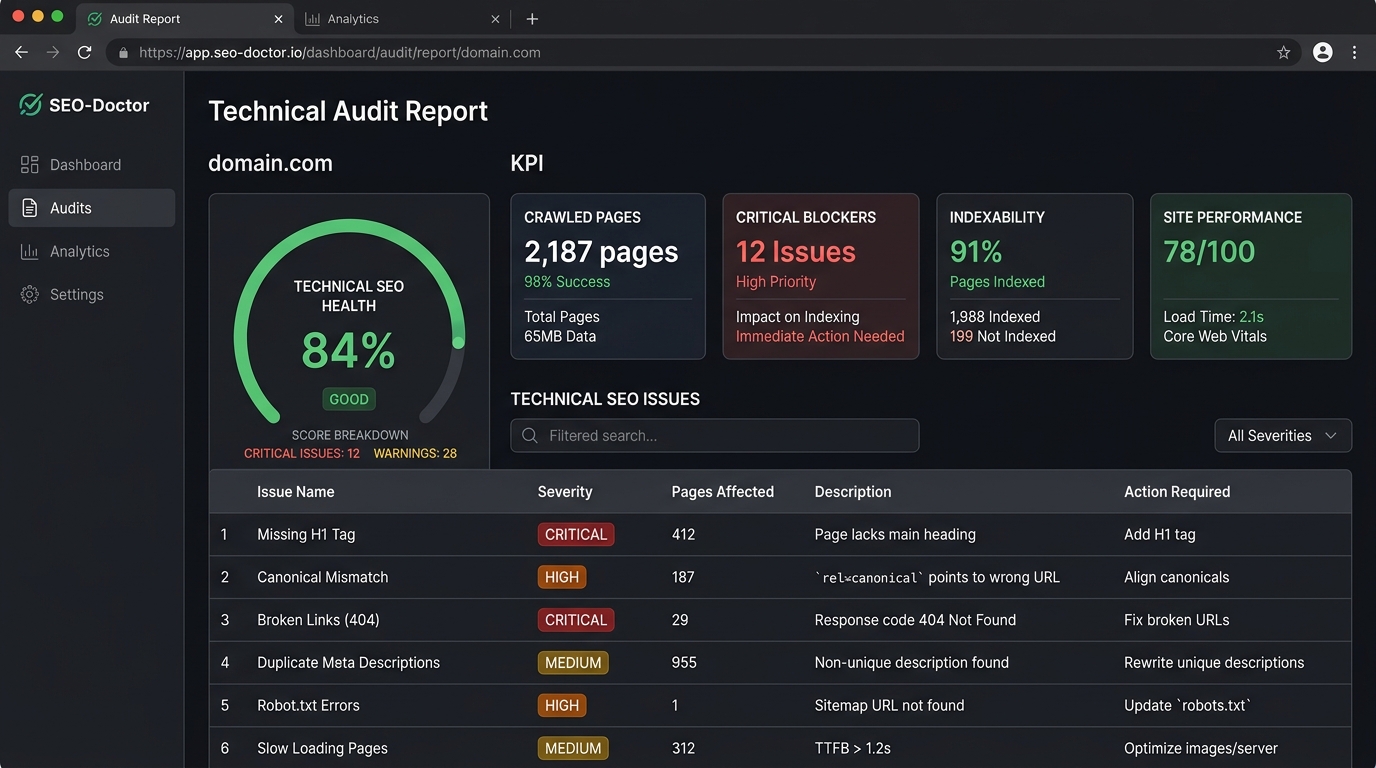This screenshot has height=768, width=1376.
Task: Click the magnifier icon in search field
Action: (x=530, y=436)
